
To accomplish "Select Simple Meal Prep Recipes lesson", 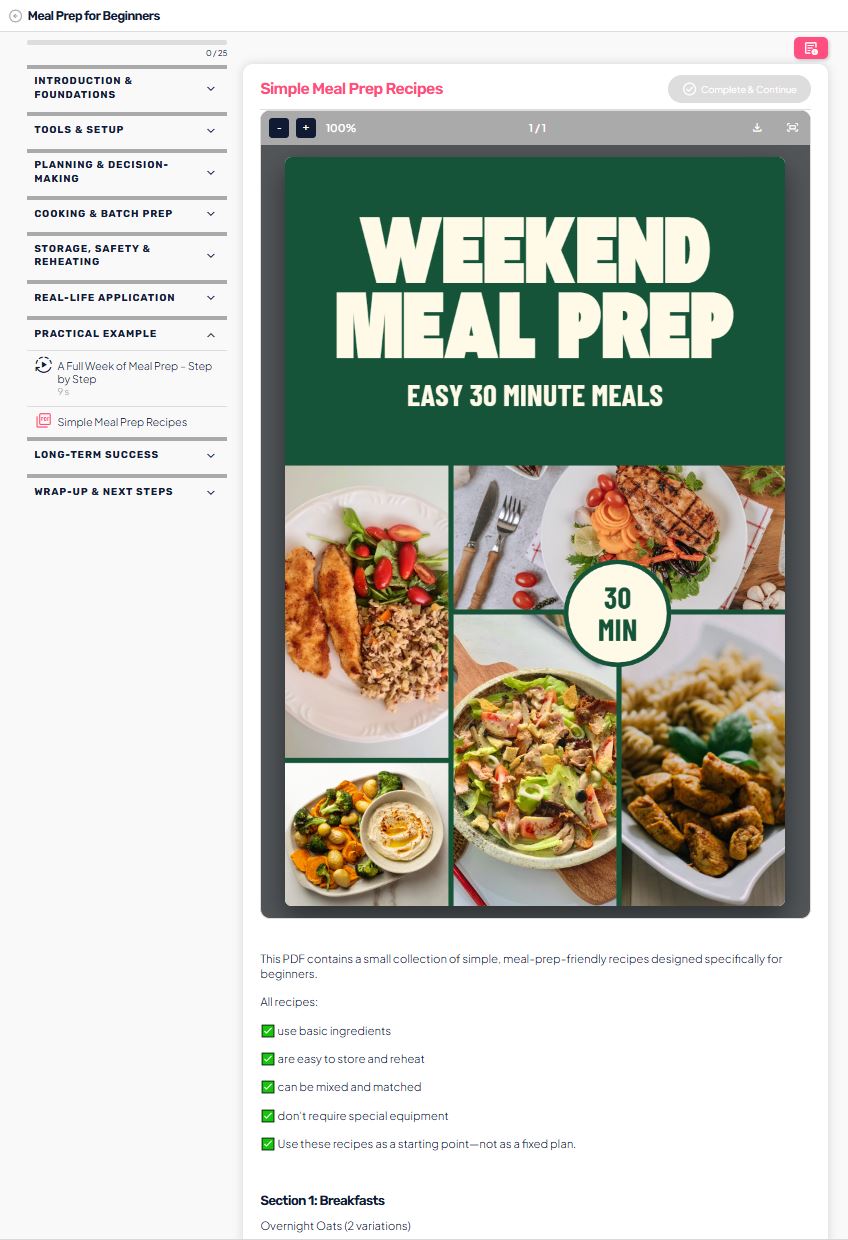I will [122, 422].
